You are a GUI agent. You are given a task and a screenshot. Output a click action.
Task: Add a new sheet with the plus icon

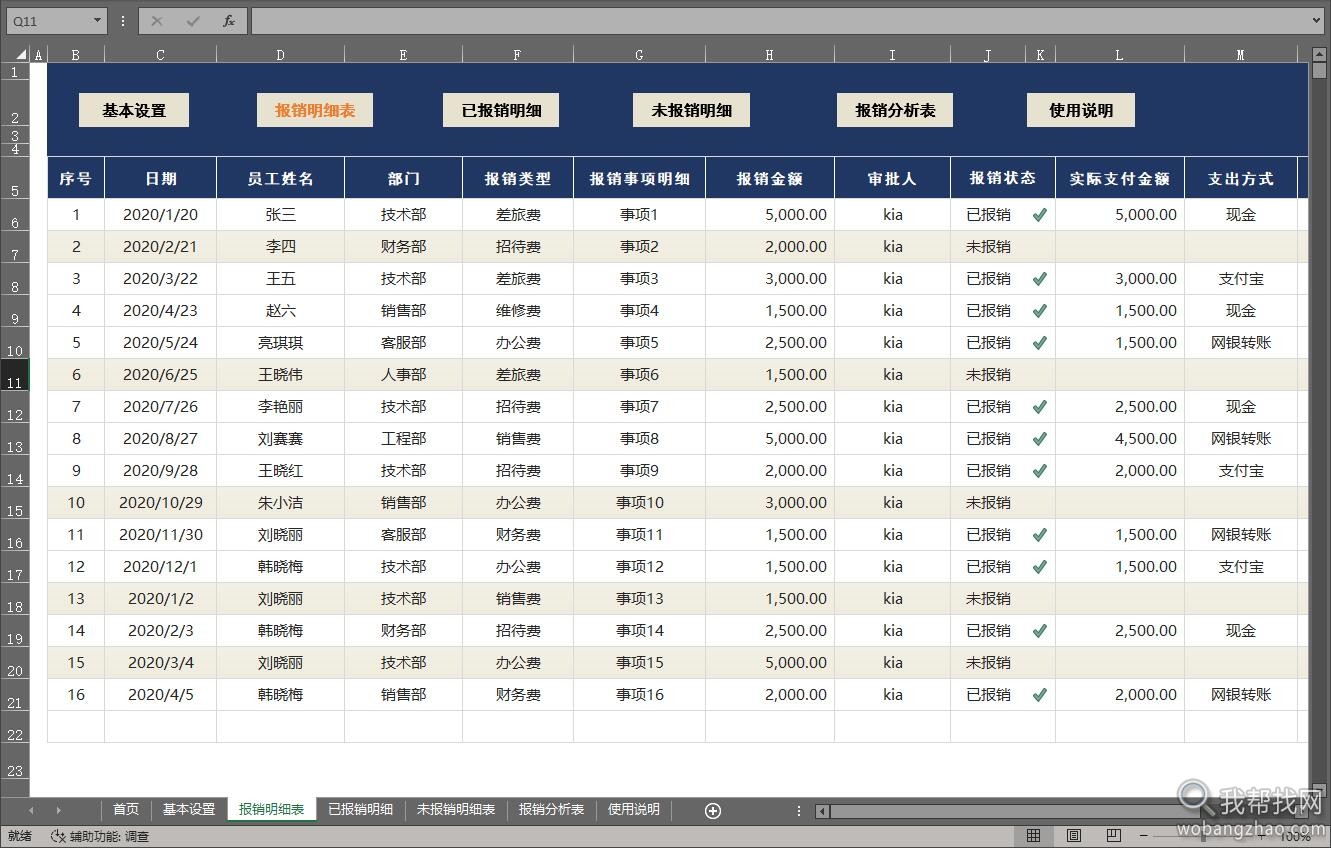(x=713, y=810)
